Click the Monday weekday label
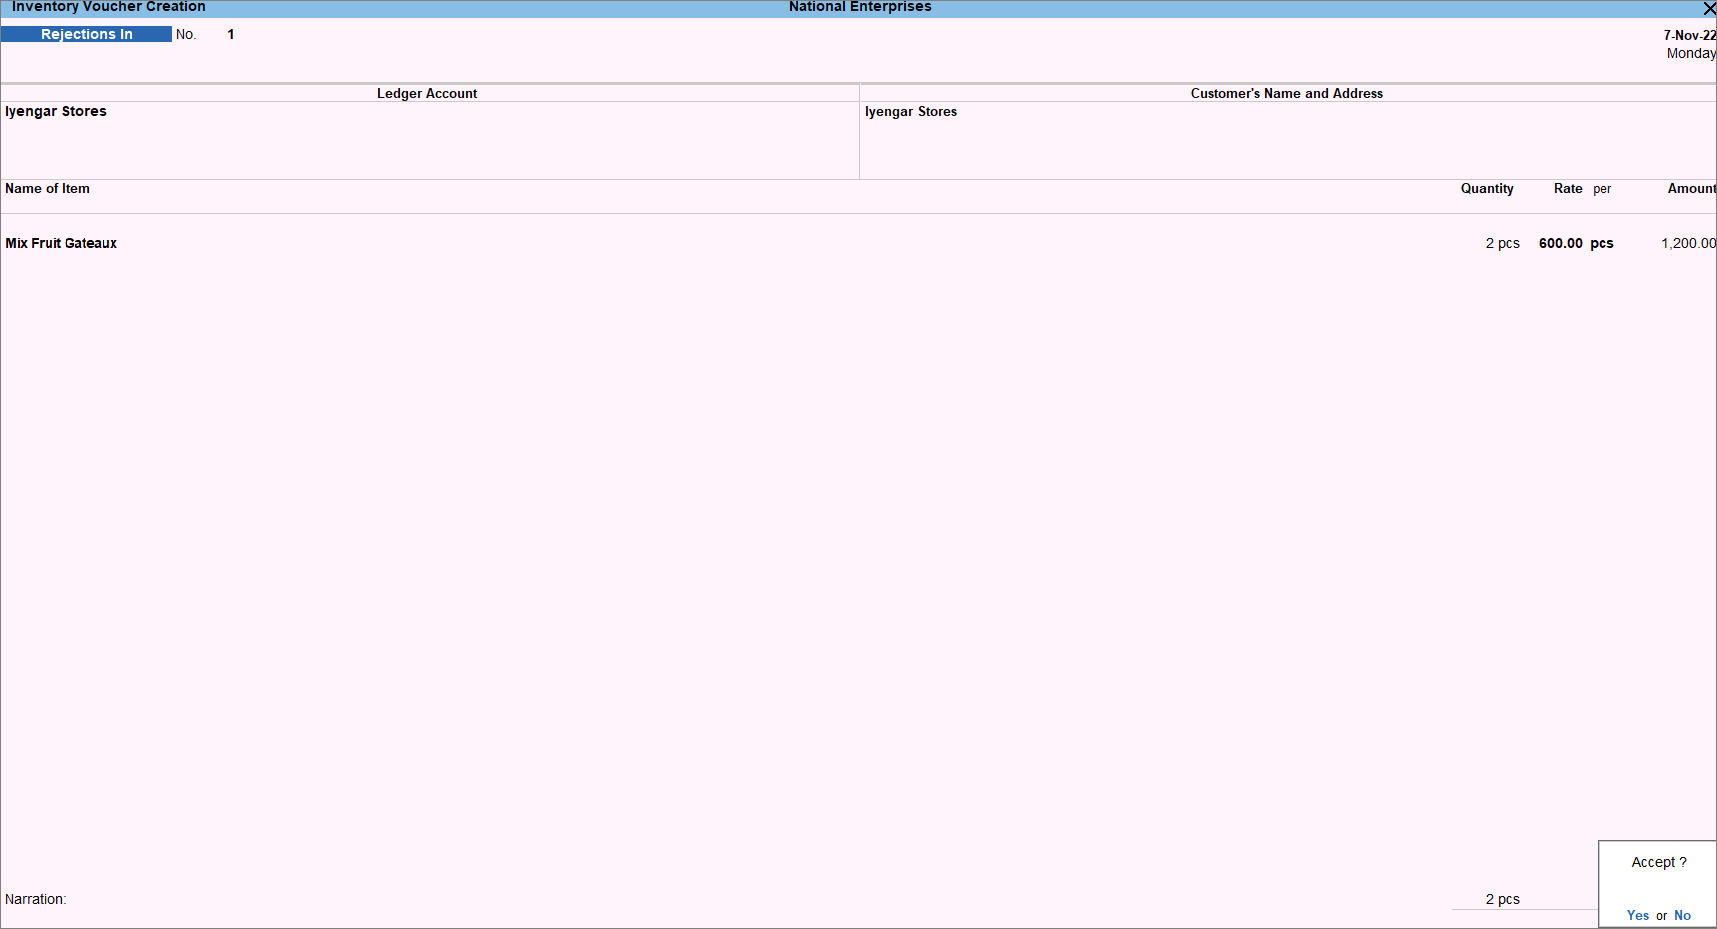 1691,53
